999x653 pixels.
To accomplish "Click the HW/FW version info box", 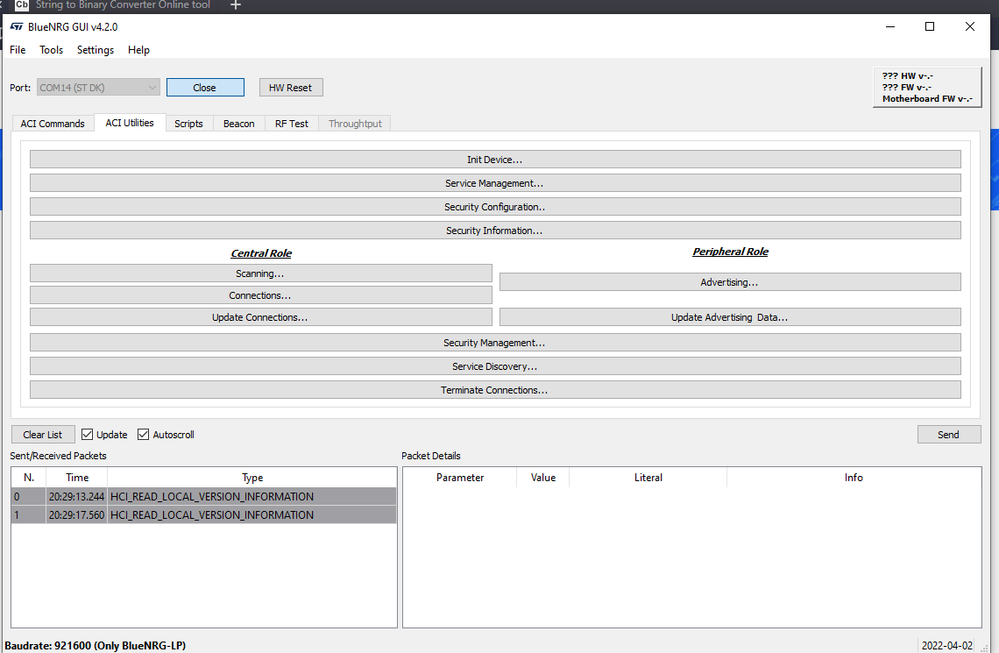I will click(927, 87).
